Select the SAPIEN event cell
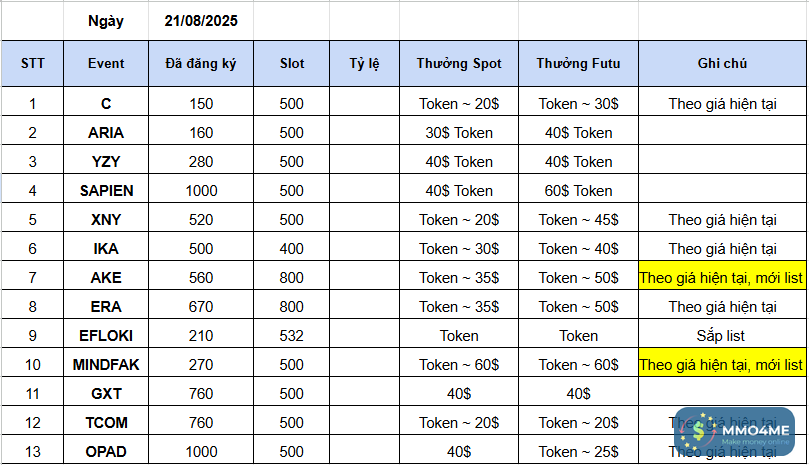Viewport: 809px width, 465px height. tap(106, 191)
